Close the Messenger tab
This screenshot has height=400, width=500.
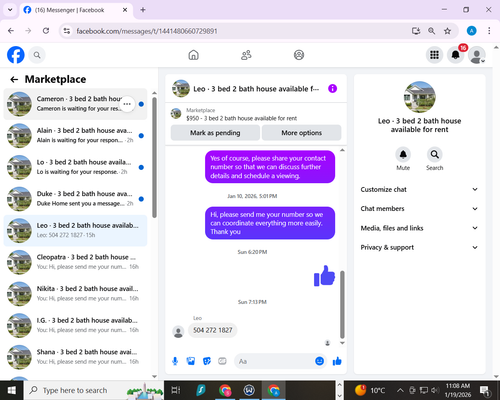tap(125, 10)
